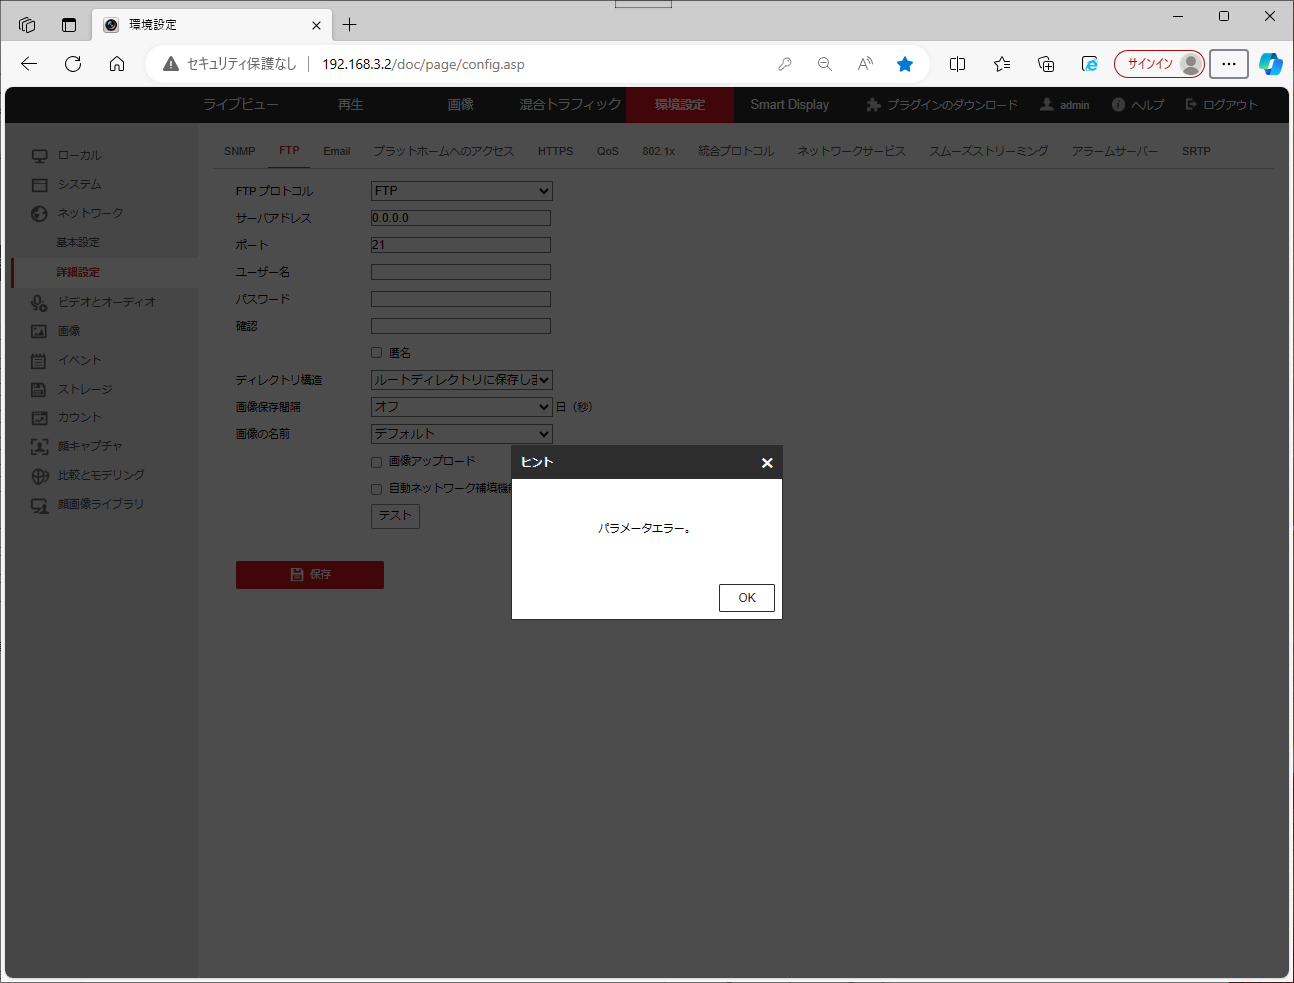Click the ユーザー名 input field

point(461,272)
